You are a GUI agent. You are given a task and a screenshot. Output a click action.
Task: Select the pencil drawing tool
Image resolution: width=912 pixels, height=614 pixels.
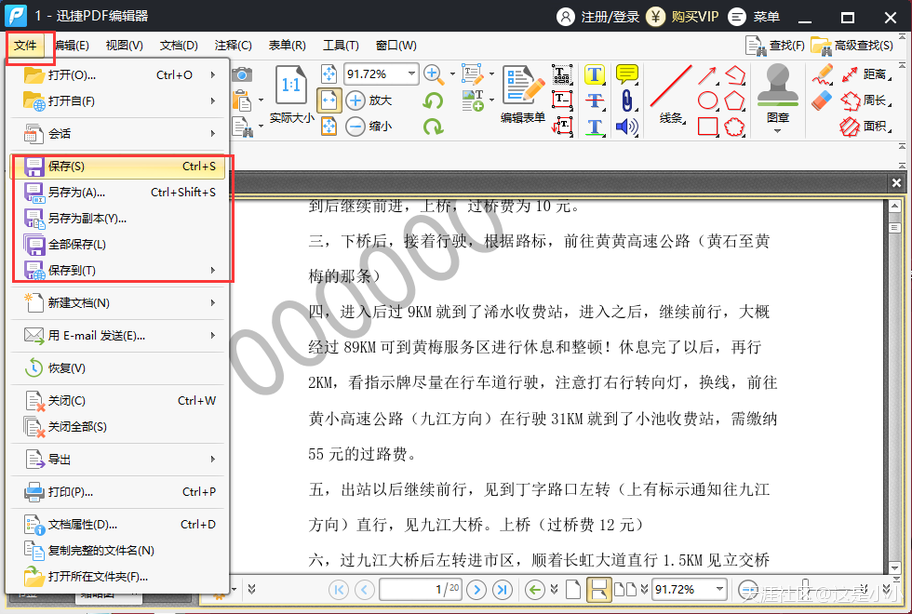823,75
